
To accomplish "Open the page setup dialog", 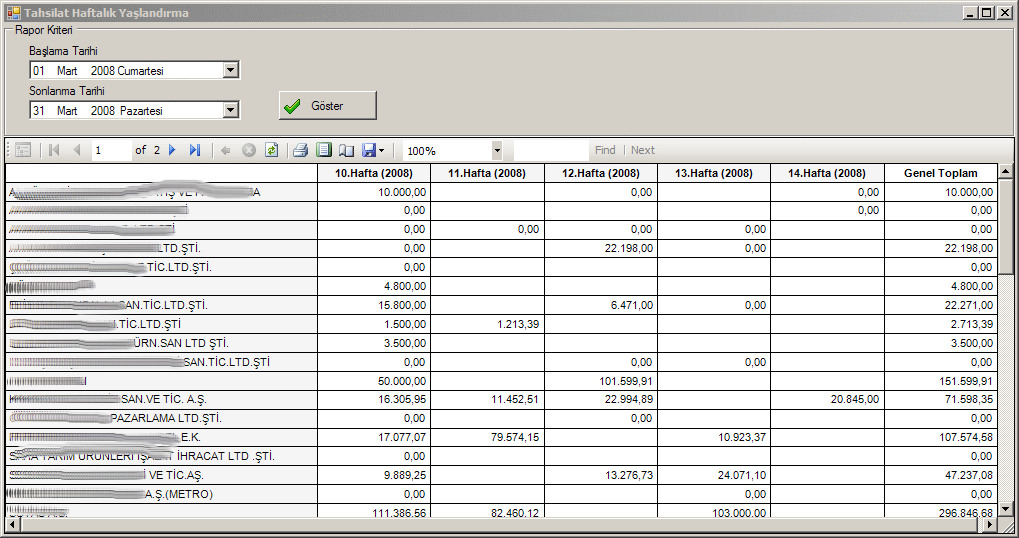I will pos(346,150).
